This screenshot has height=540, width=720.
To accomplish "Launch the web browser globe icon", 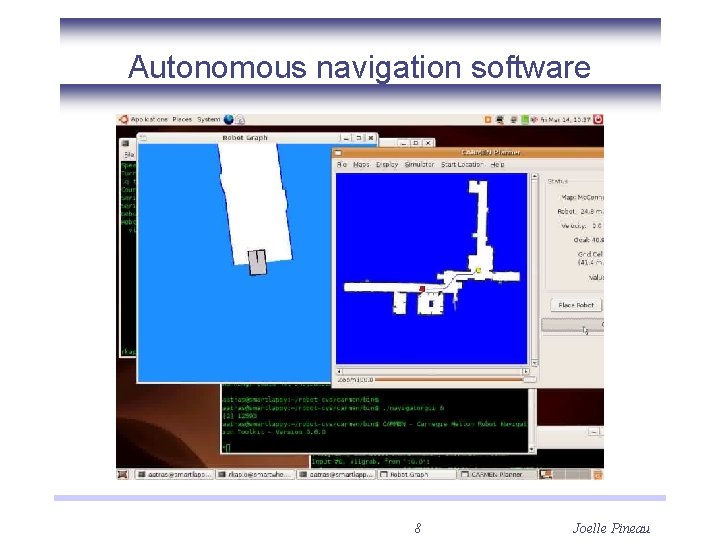I will (228, 120).
